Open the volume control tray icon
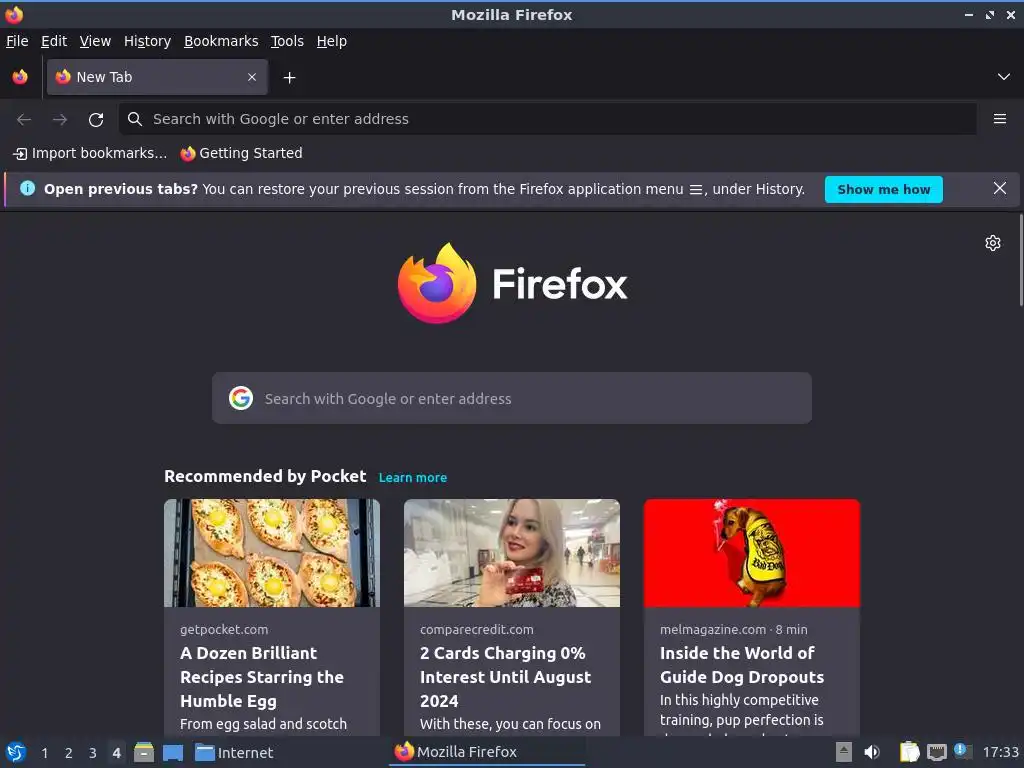The image size is (1024, 768). tap(872, 752)
